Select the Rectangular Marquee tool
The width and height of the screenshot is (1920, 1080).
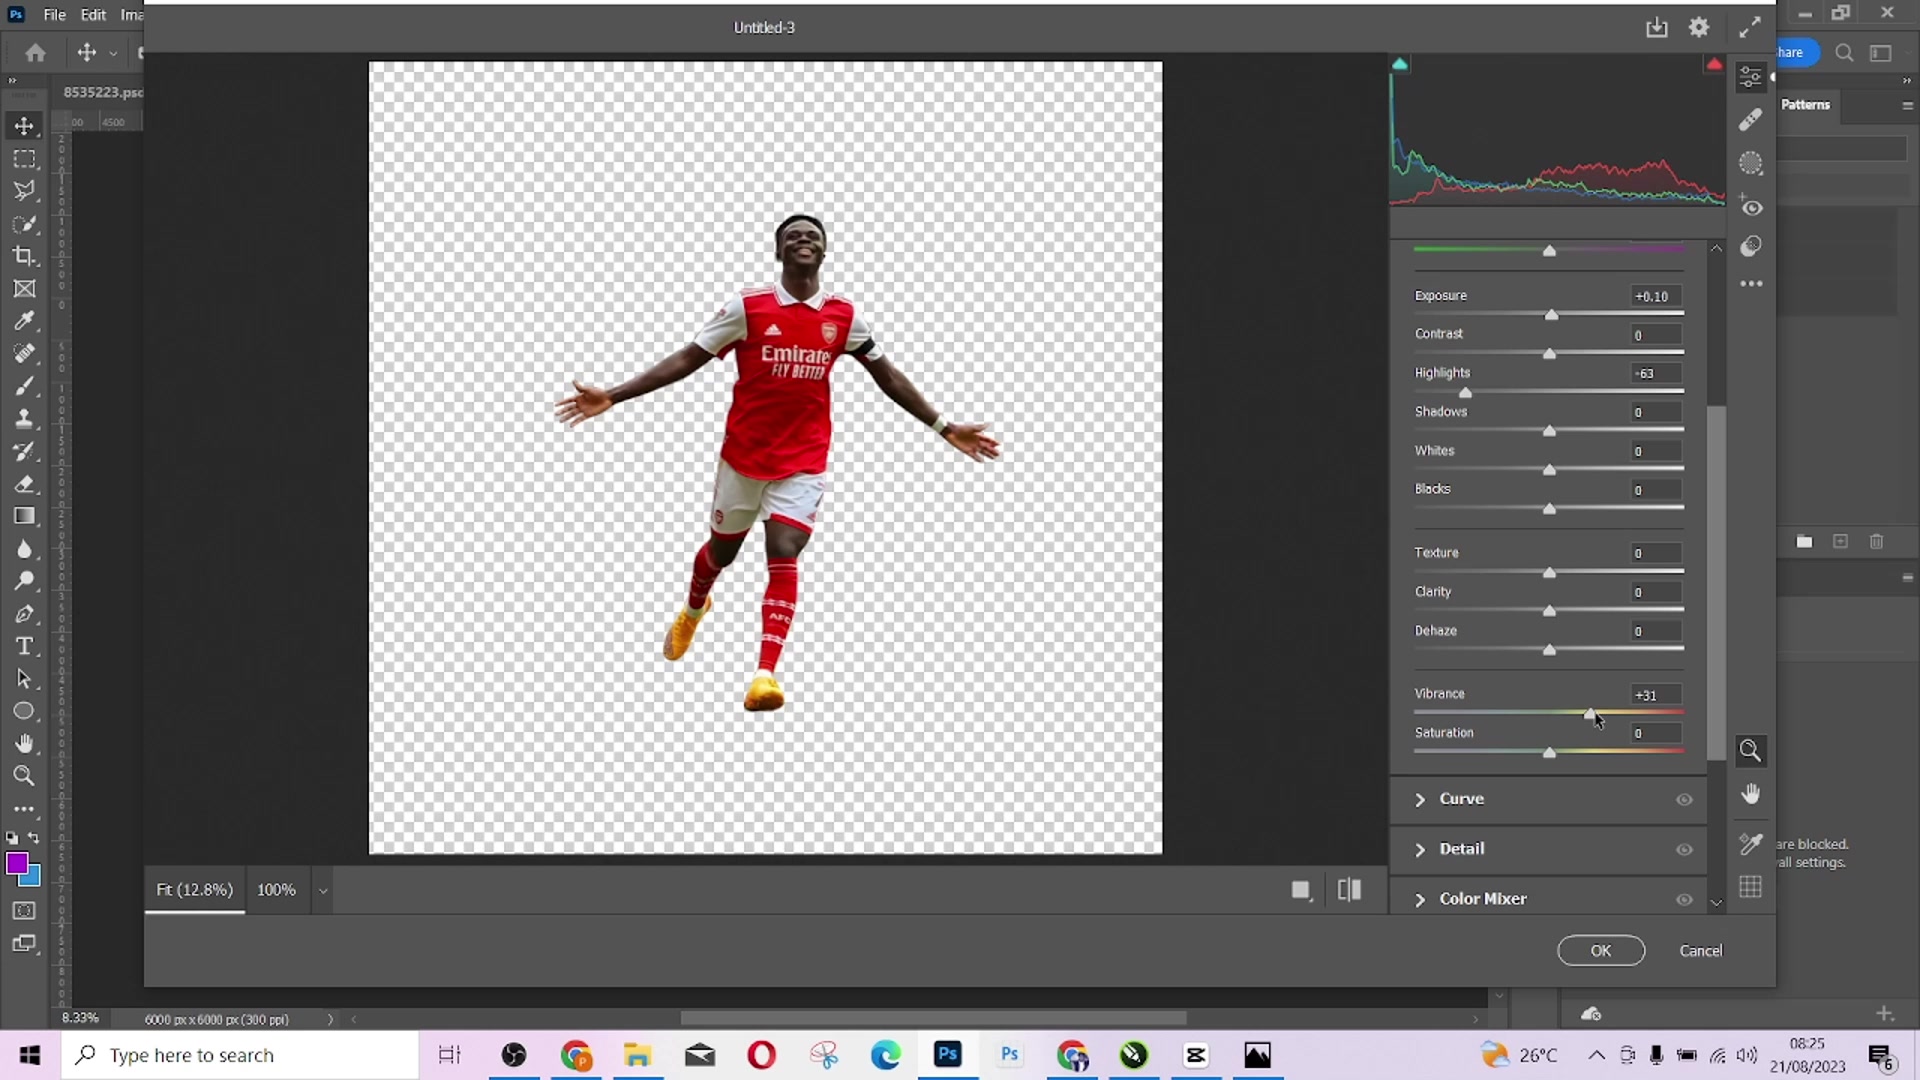click(24, 159)
